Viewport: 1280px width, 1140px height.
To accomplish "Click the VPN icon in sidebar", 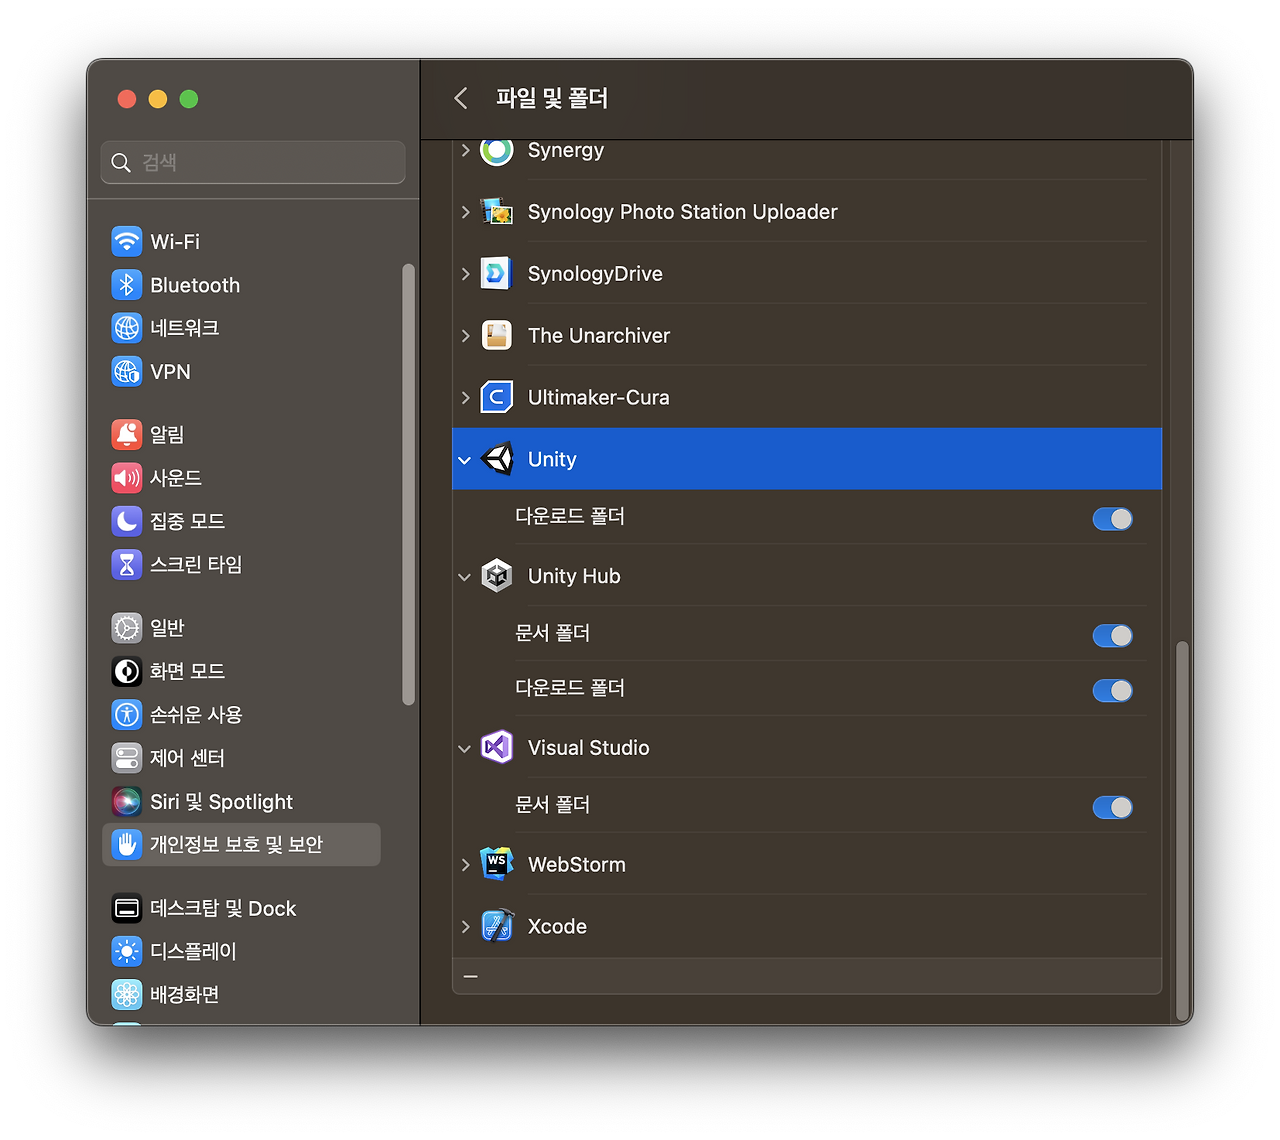I will pyautogui.click(x=127, y=372).
